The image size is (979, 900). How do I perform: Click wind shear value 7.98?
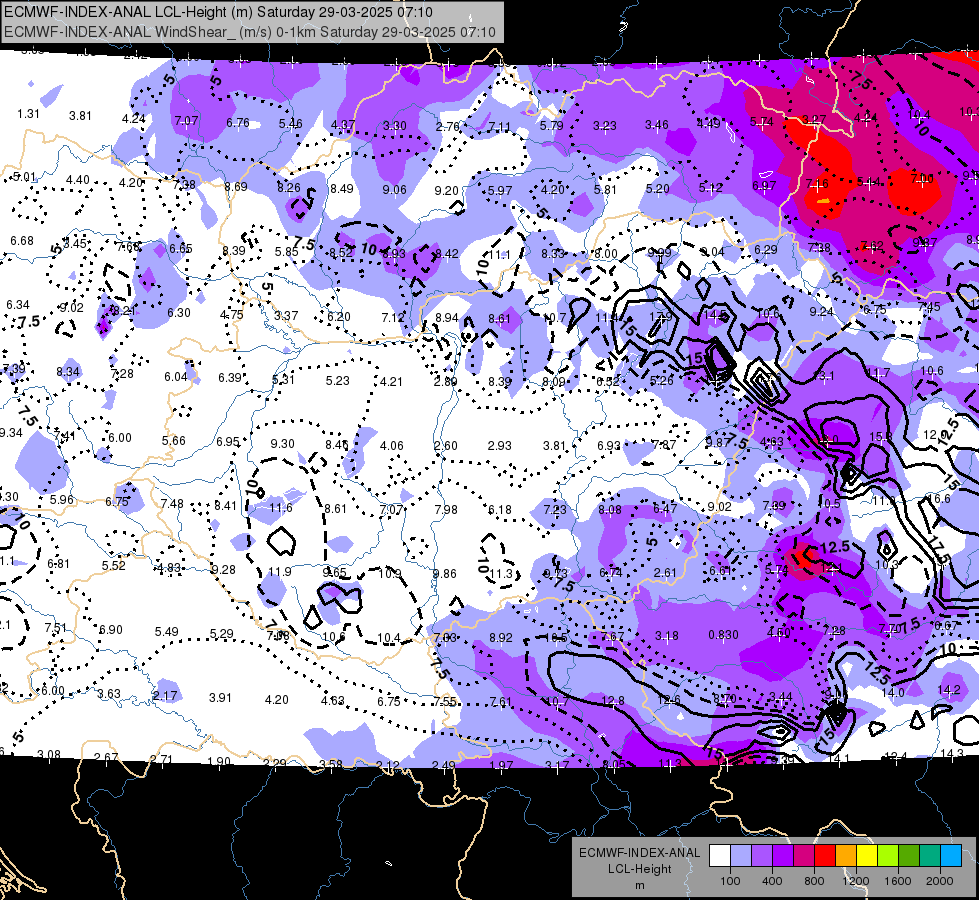446,510
